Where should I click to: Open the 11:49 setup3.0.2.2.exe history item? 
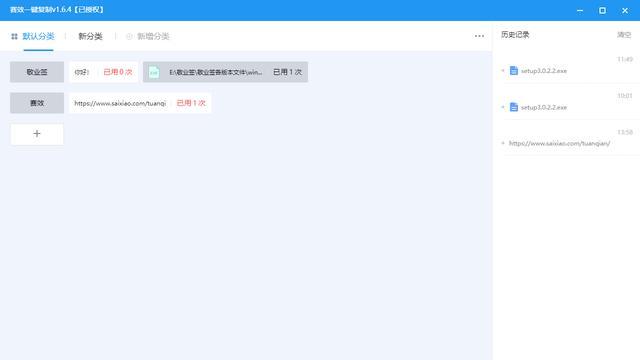544,71
